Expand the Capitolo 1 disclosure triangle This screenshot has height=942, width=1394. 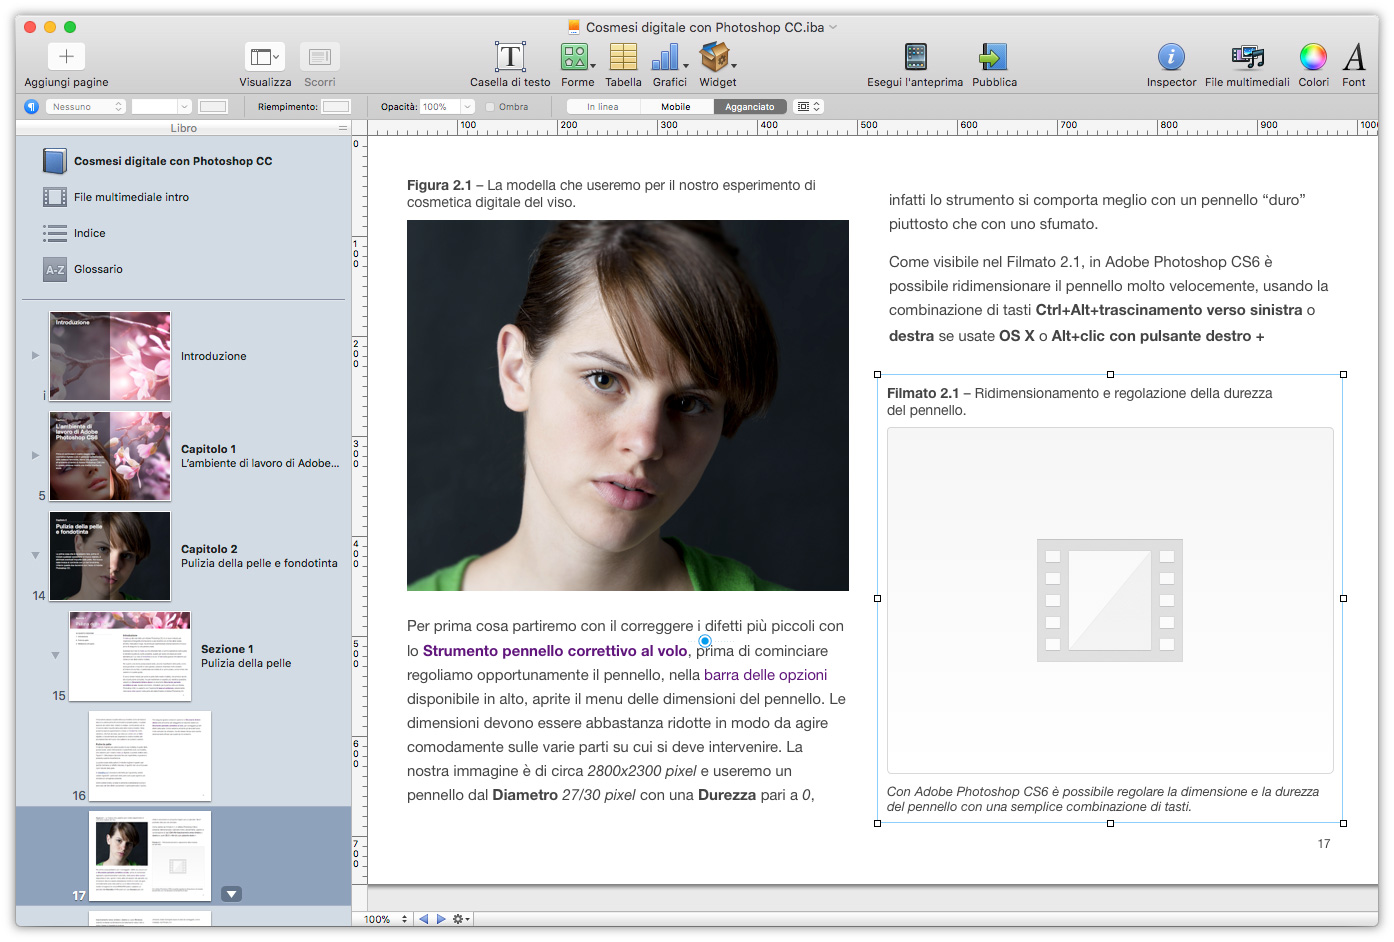coord(35,455)
